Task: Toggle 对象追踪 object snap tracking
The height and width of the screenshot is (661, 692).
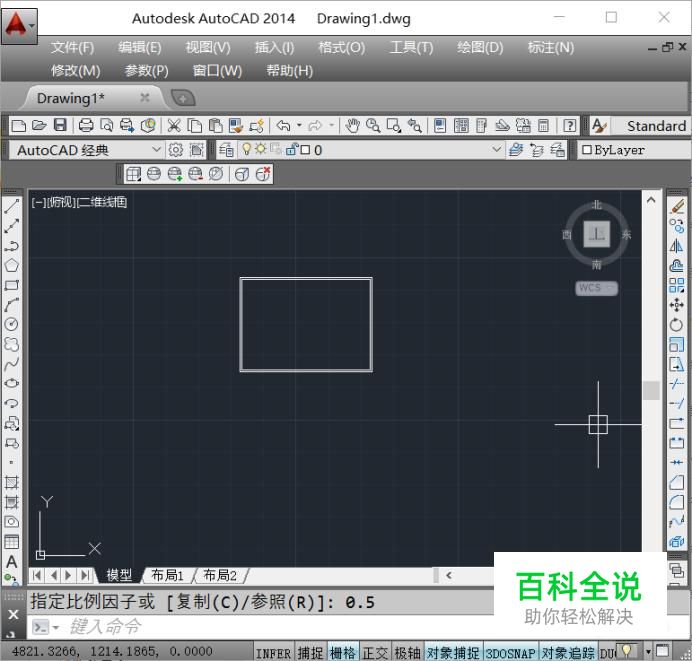Action: tap(568, 652)
